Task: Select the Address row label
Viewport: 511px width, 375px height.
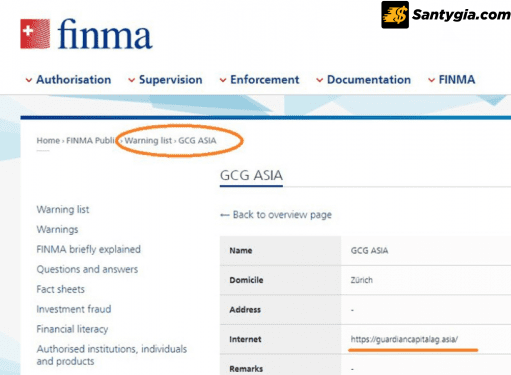Action: tap(245, 310)
